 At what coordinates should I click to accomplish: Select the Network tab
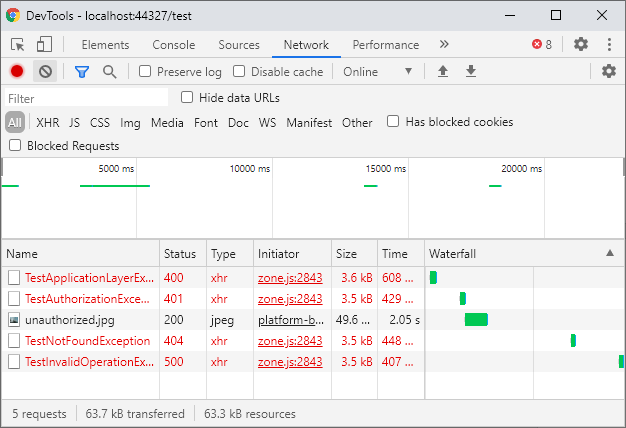coord(306,45)
